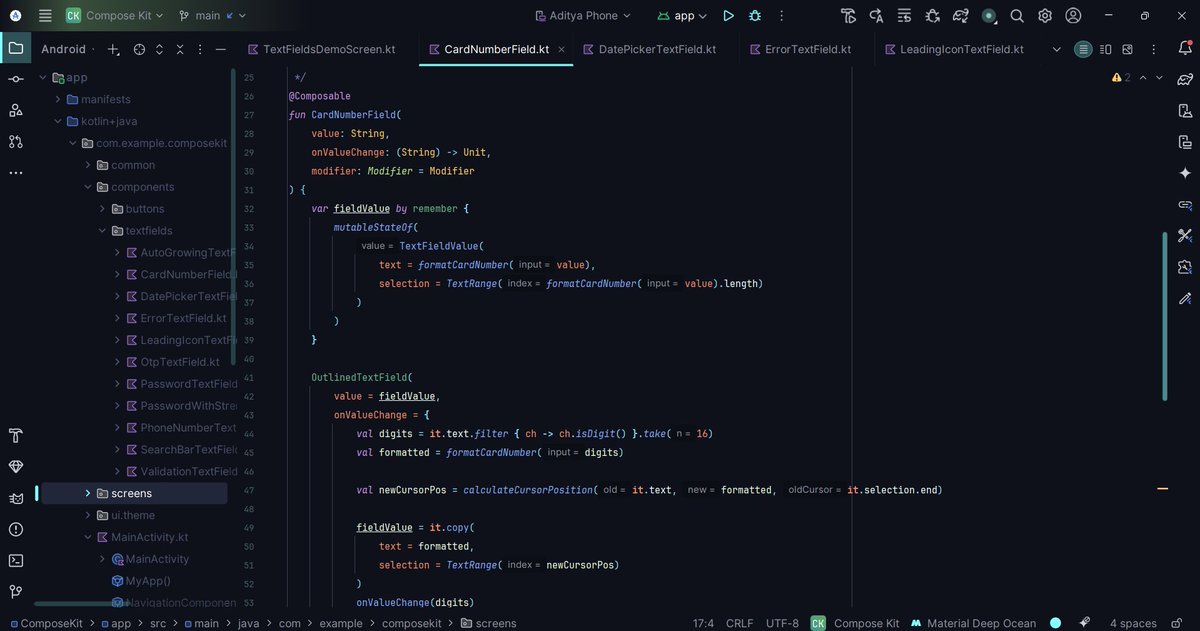
Task: Click UTF-8 encoding in status bar
Action: pos(783,623)
